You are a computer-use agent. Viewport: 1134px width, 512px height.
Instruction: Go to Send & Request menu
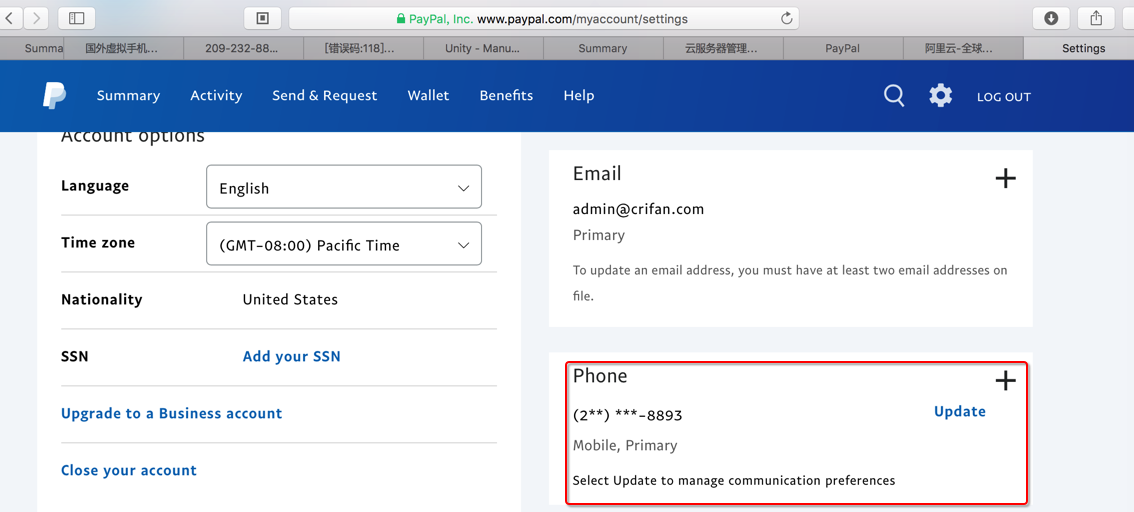(x=324, y=96)
